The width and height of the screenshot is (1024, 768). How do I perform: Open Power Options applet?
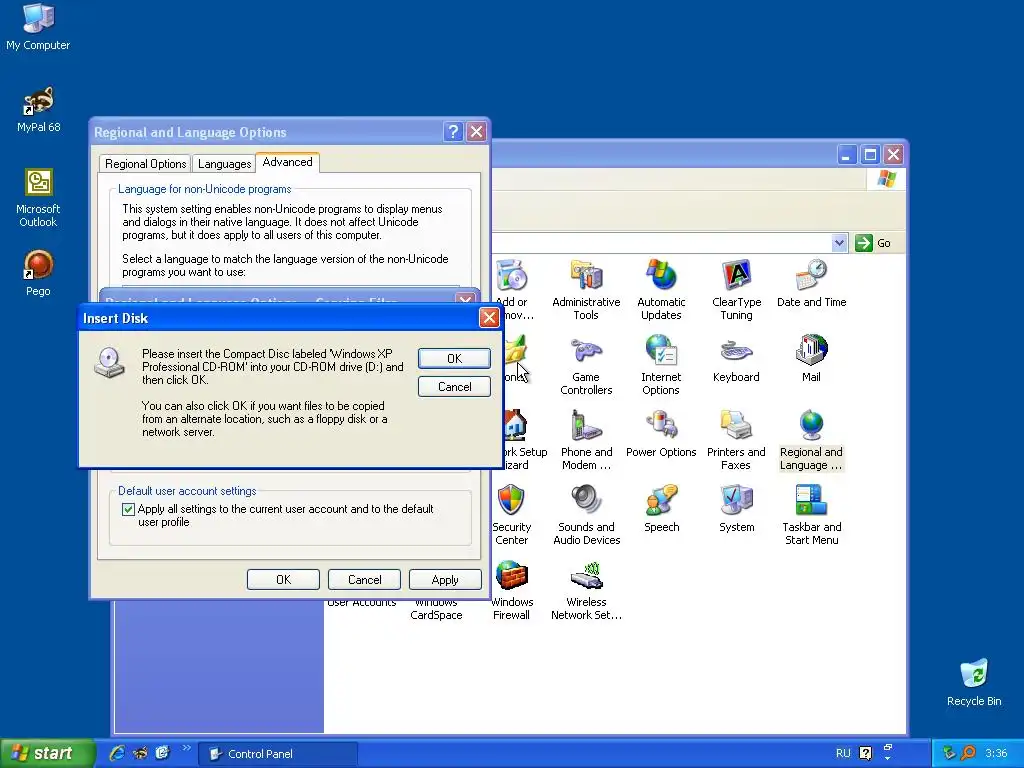pos(661,434)
